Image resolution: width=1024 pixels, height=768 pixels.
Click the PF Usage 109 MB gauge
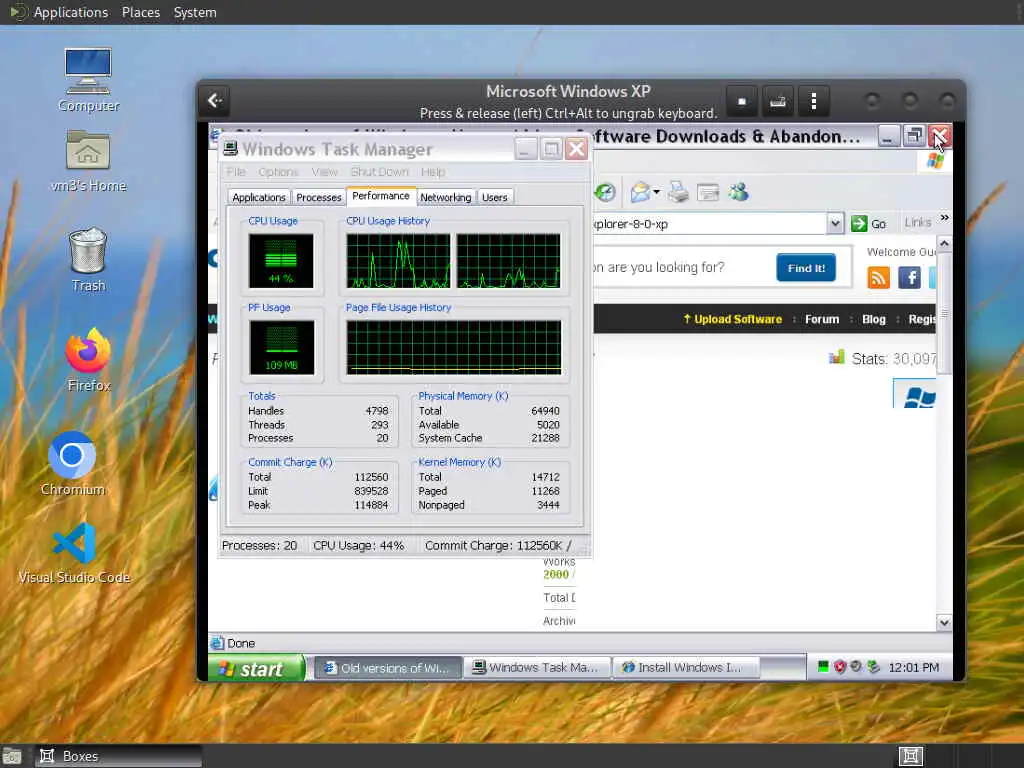click(281, 347)
